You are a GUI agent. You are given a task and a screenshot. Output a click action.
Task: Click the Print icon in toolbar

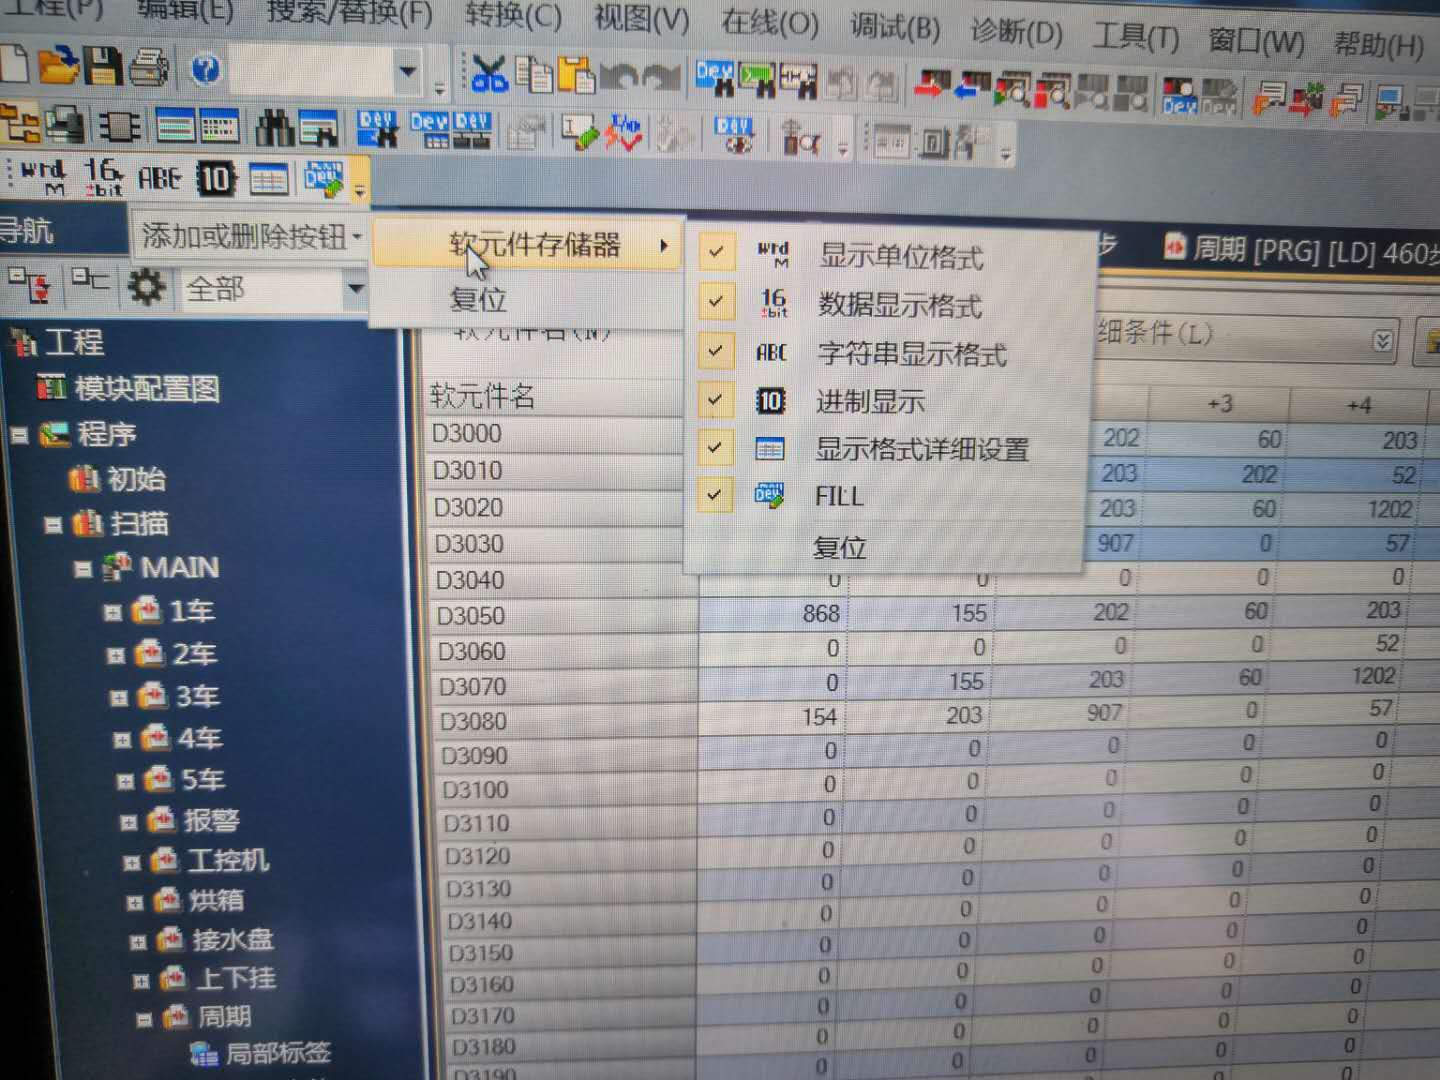[149, 67]
